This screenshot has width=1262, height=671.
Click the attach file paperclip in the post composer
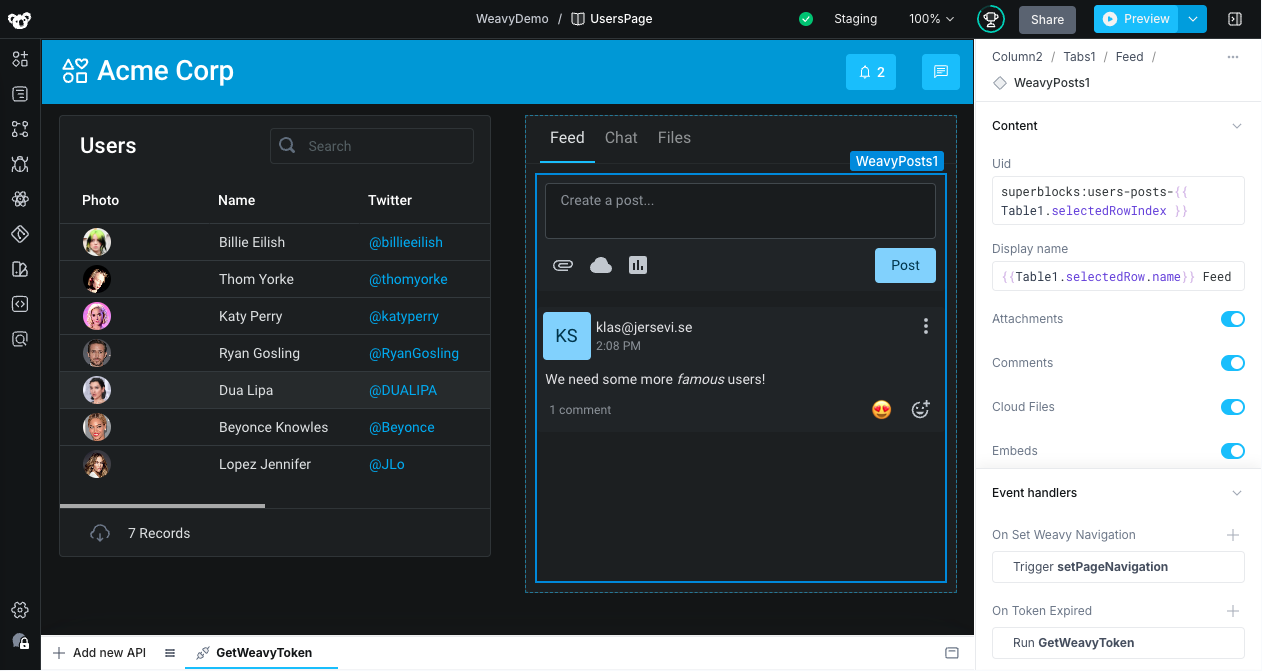(563, 265)
